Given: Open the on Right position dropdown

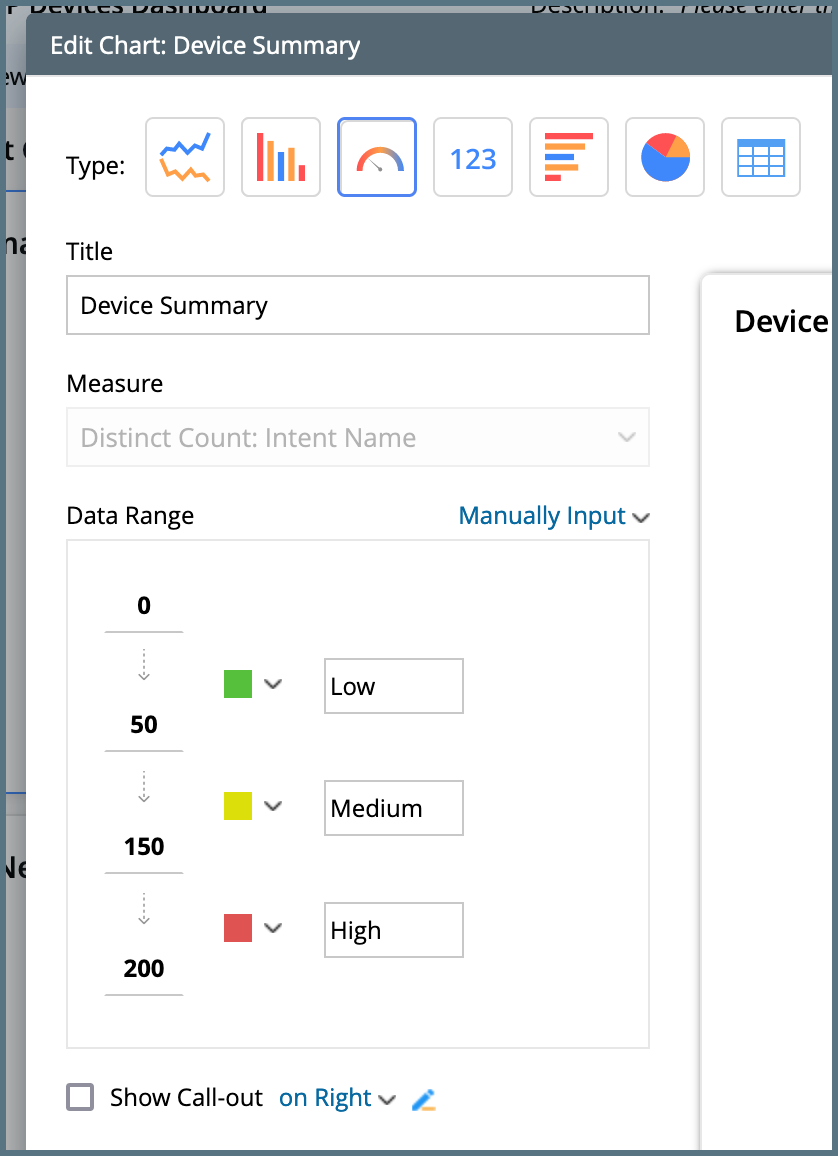Looking at the screenshot, I should click(338, 1098).
